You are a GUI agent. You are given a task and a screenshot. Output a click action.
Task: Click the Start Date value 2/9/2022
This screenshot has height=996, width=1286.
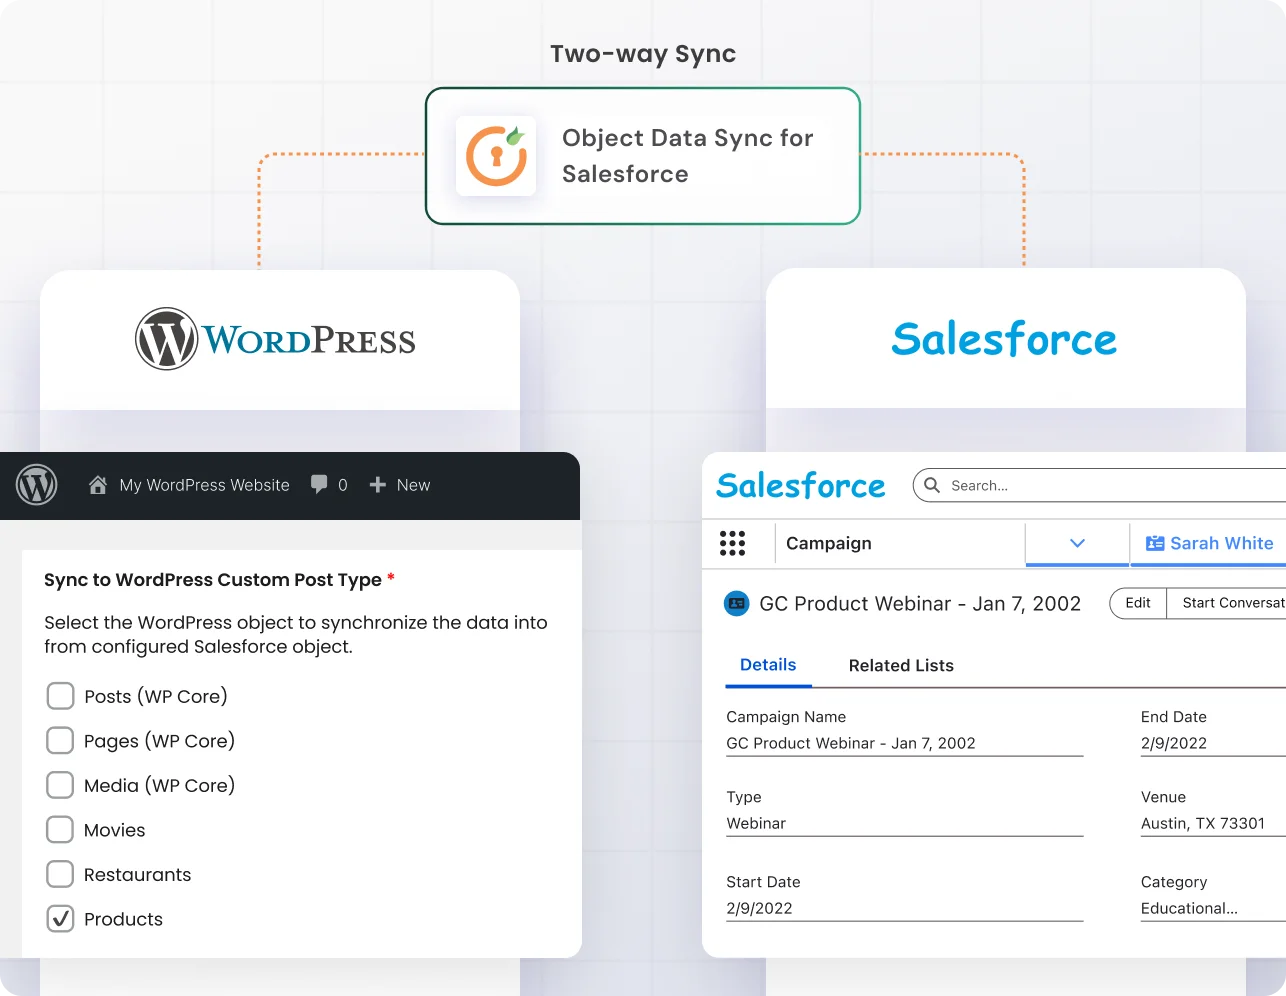point(759,908)
